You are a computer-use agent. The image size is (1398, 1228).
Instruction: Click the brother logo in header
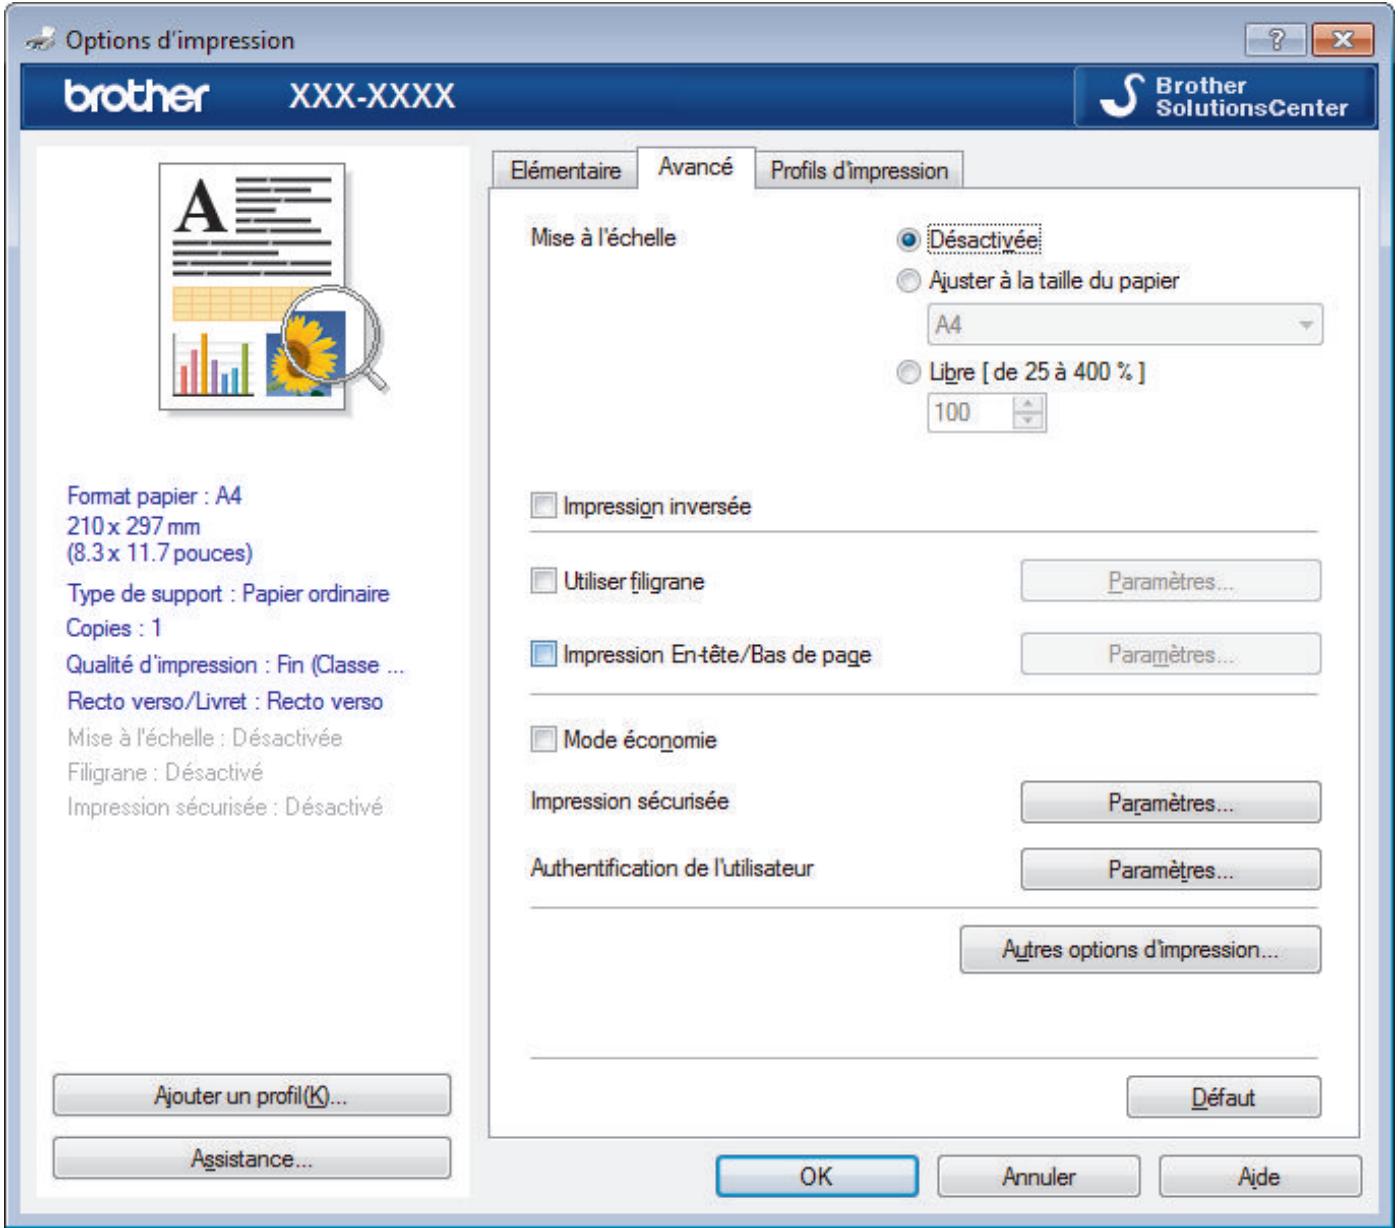pyautogui.click(x=136, y=96)
